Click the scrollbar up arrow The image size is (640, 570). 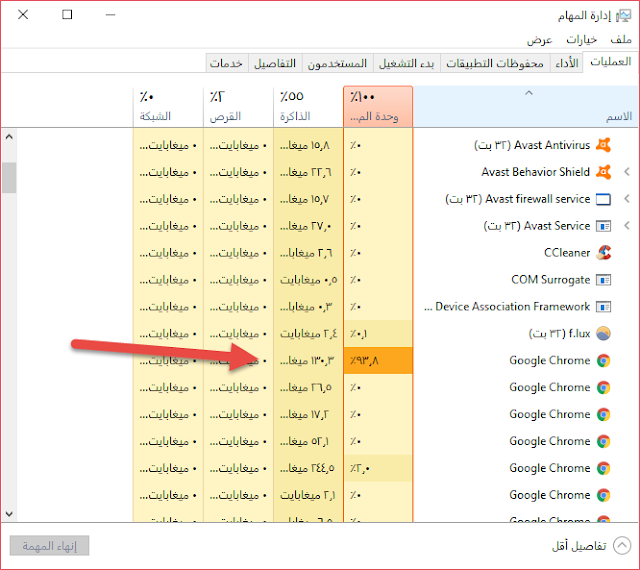point(9,137)
